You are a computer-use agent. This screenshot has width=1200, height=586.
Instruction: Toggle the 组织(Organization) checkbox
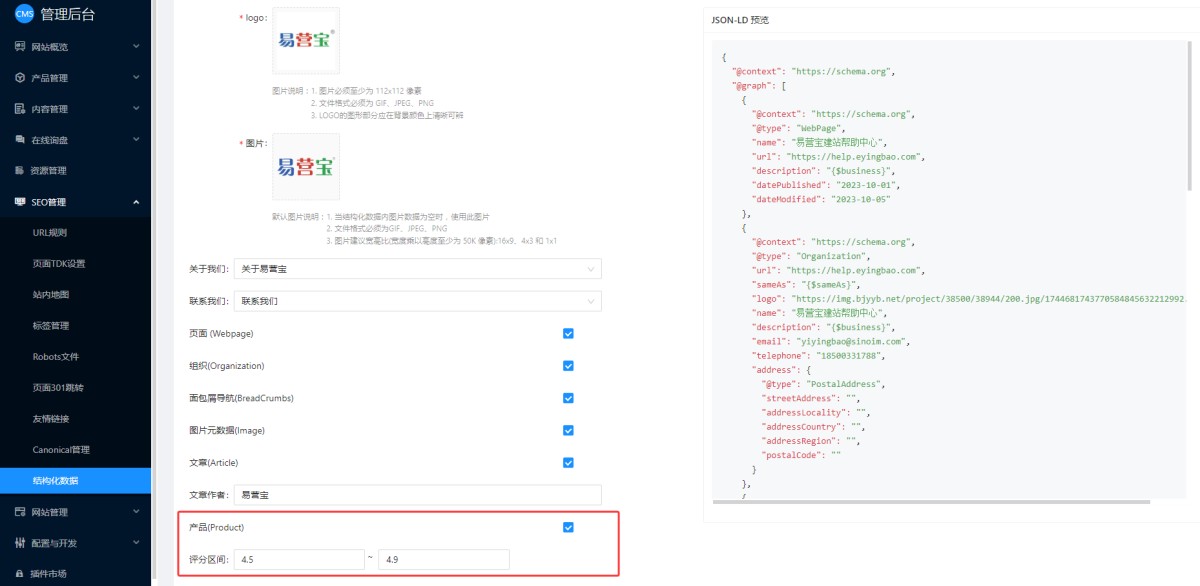pos(568,366)
